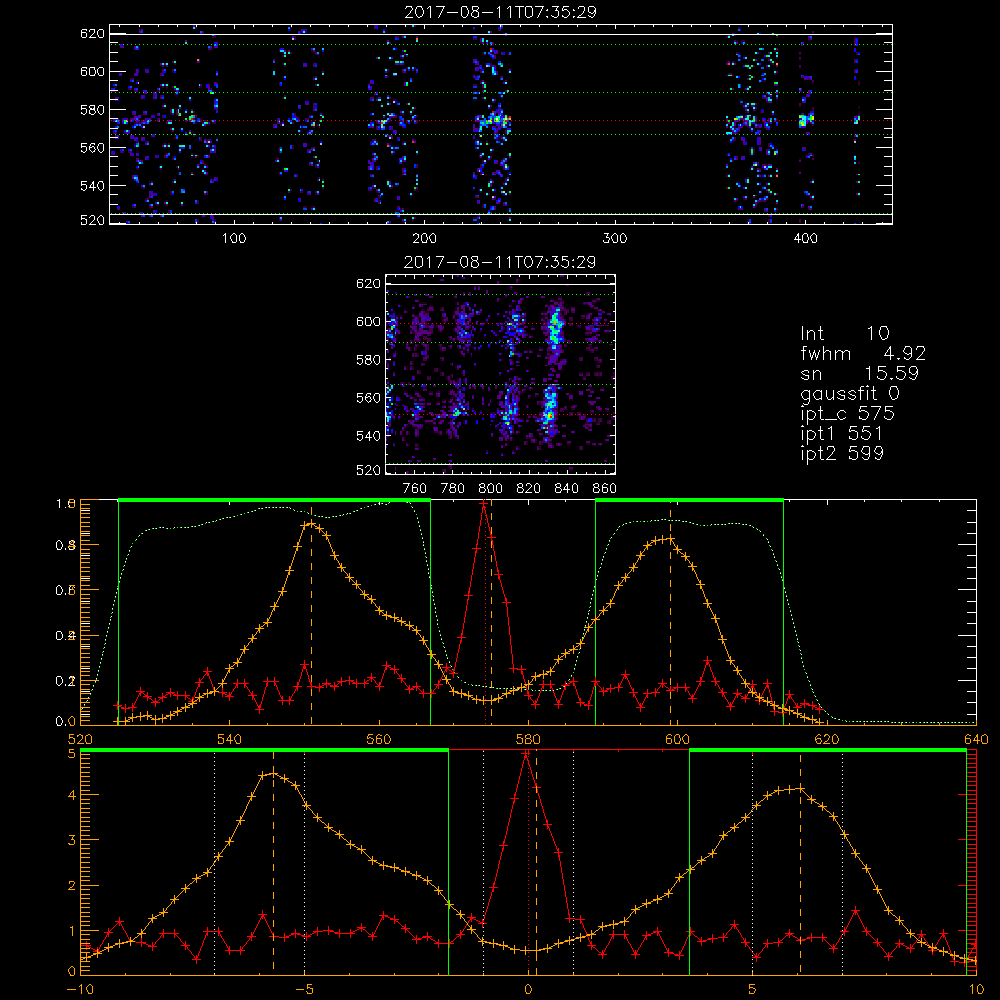1000x1000 pixels.
Task: Click x-axis label 100 of top plot
Action: (233, 239)
